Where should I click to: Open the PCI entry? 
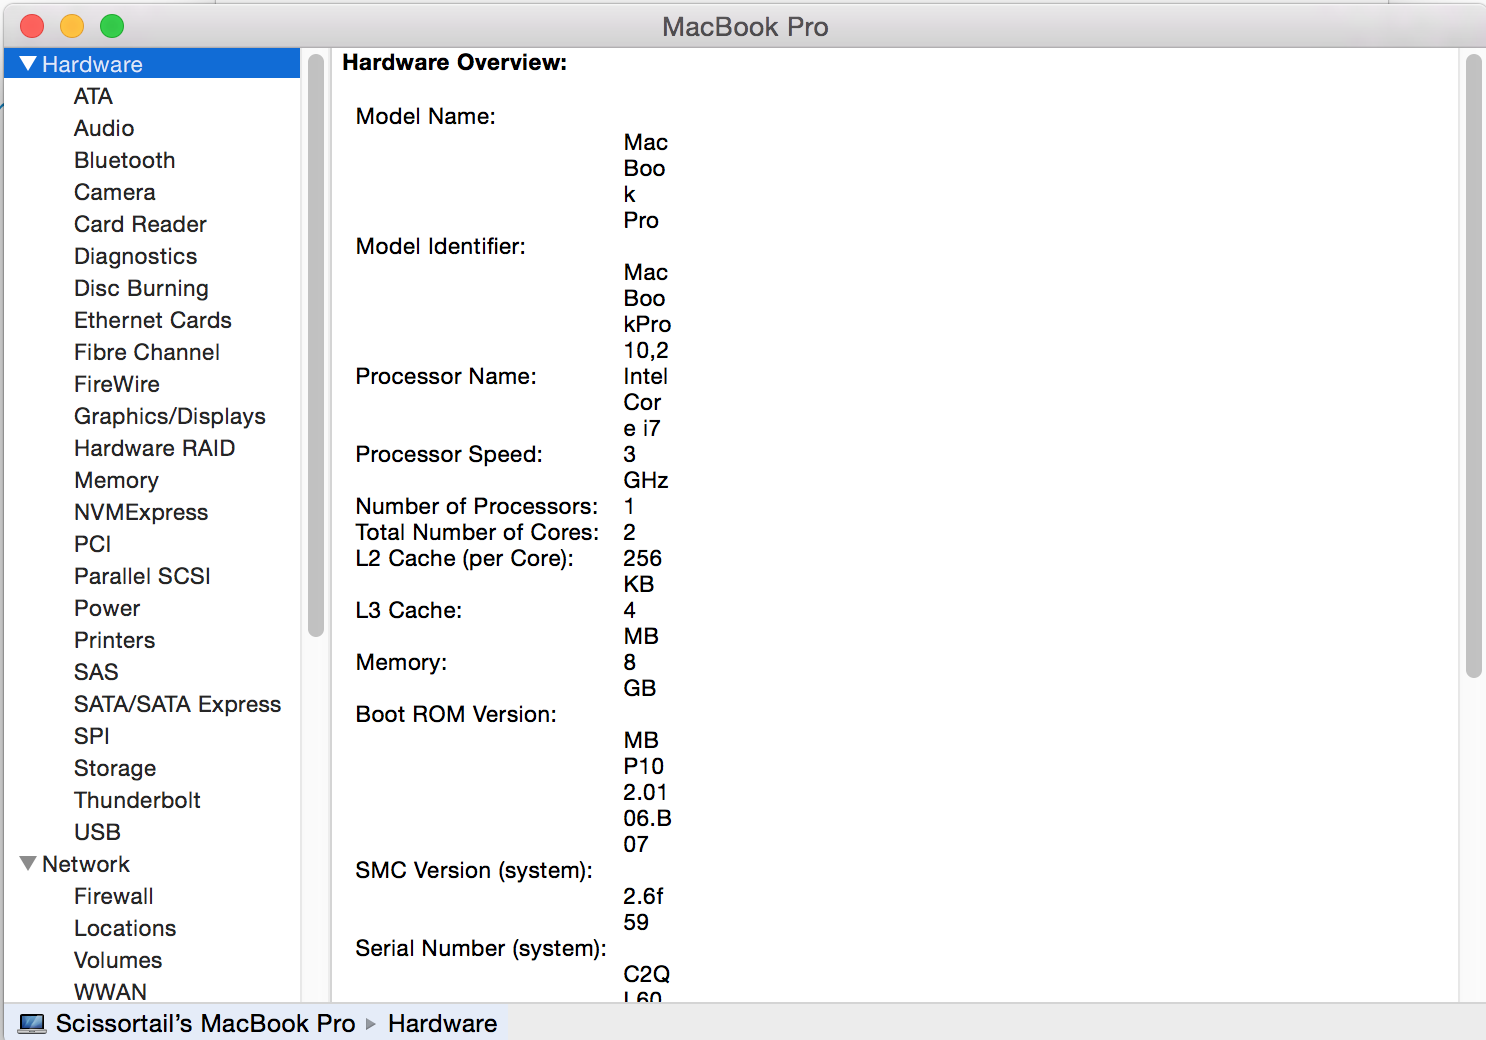[92, 544]
